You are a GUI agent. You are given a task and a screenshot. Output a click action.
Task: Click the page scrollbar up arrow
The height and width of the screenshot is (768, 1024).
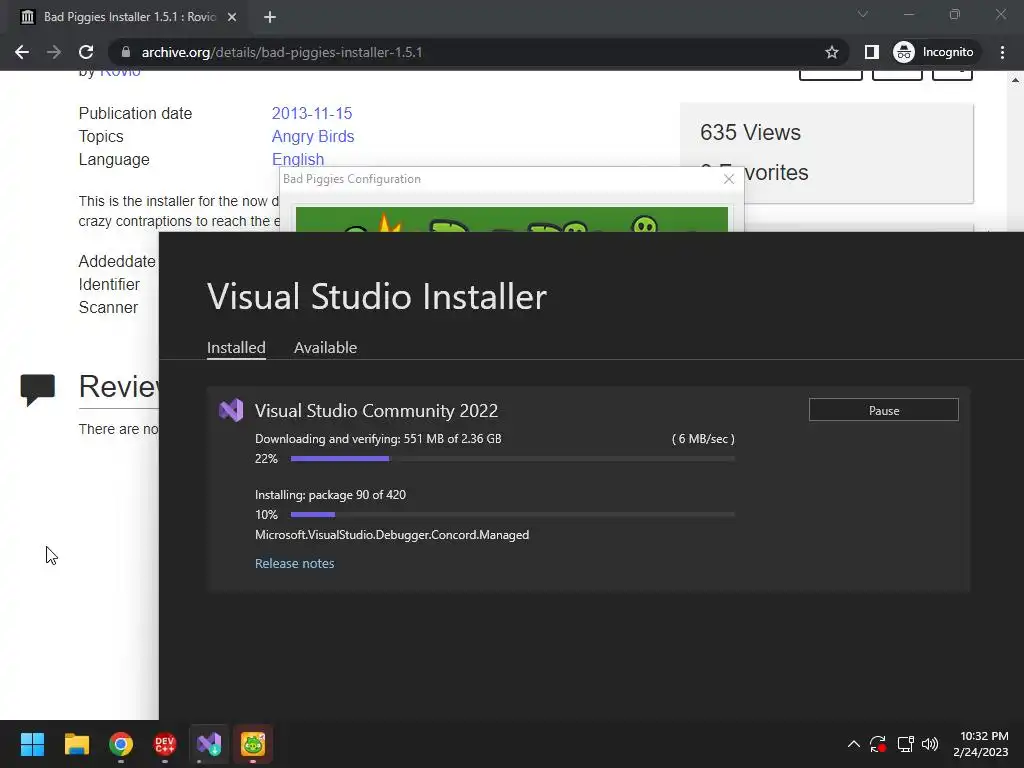[1016, 80]
